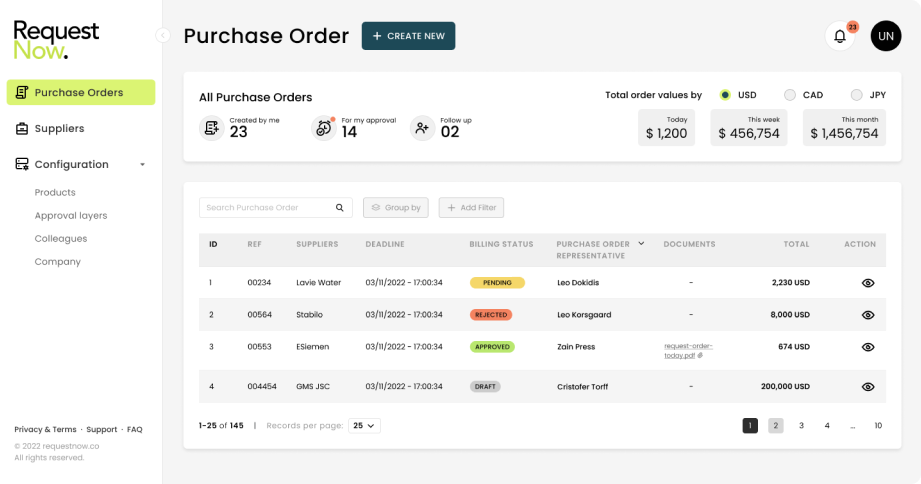Click the Lavie Water supplier cell

(318, 283)
